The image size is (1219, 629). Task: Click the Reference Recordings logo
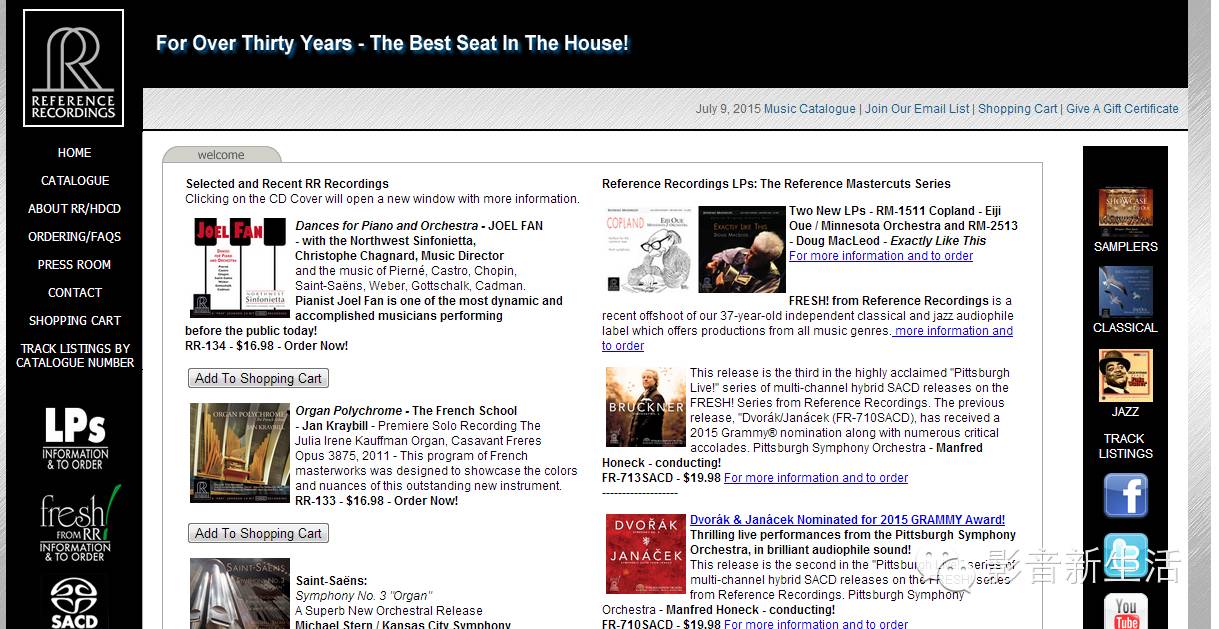(73, 68)
